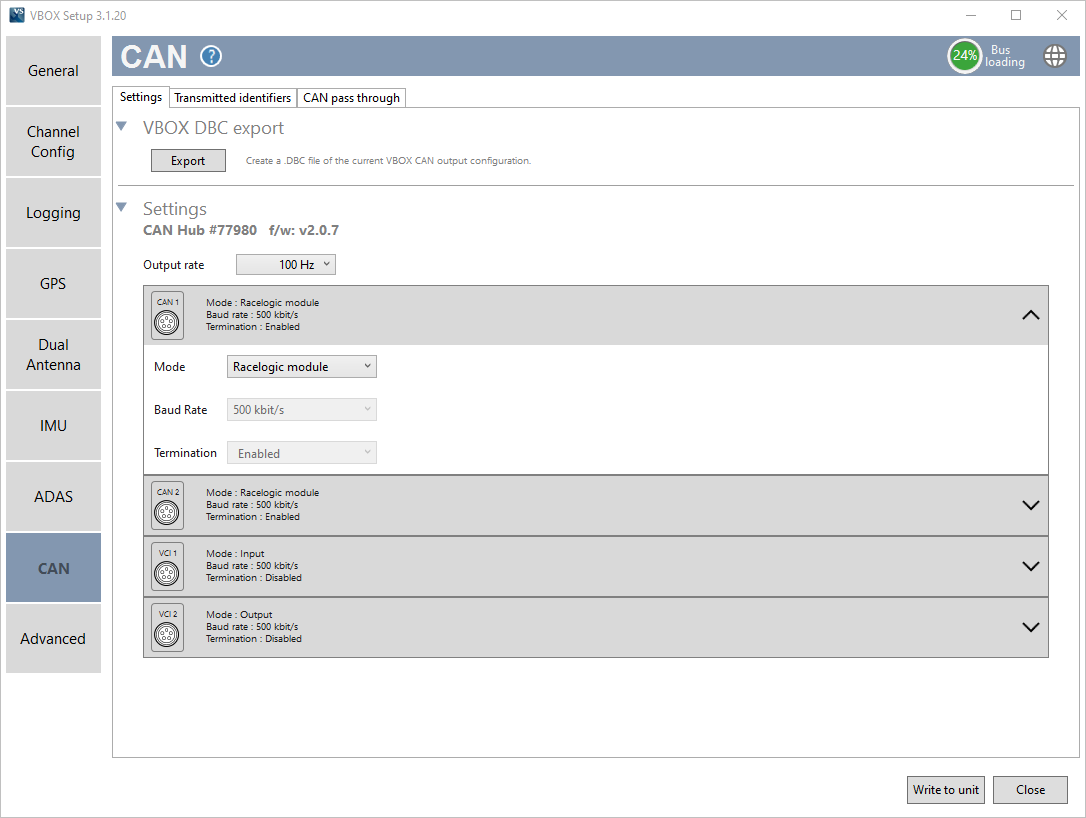The width and height of the screenshot is (1086, 818).
Task: Click the Write to unit button
Action: [x=945, y=790]
